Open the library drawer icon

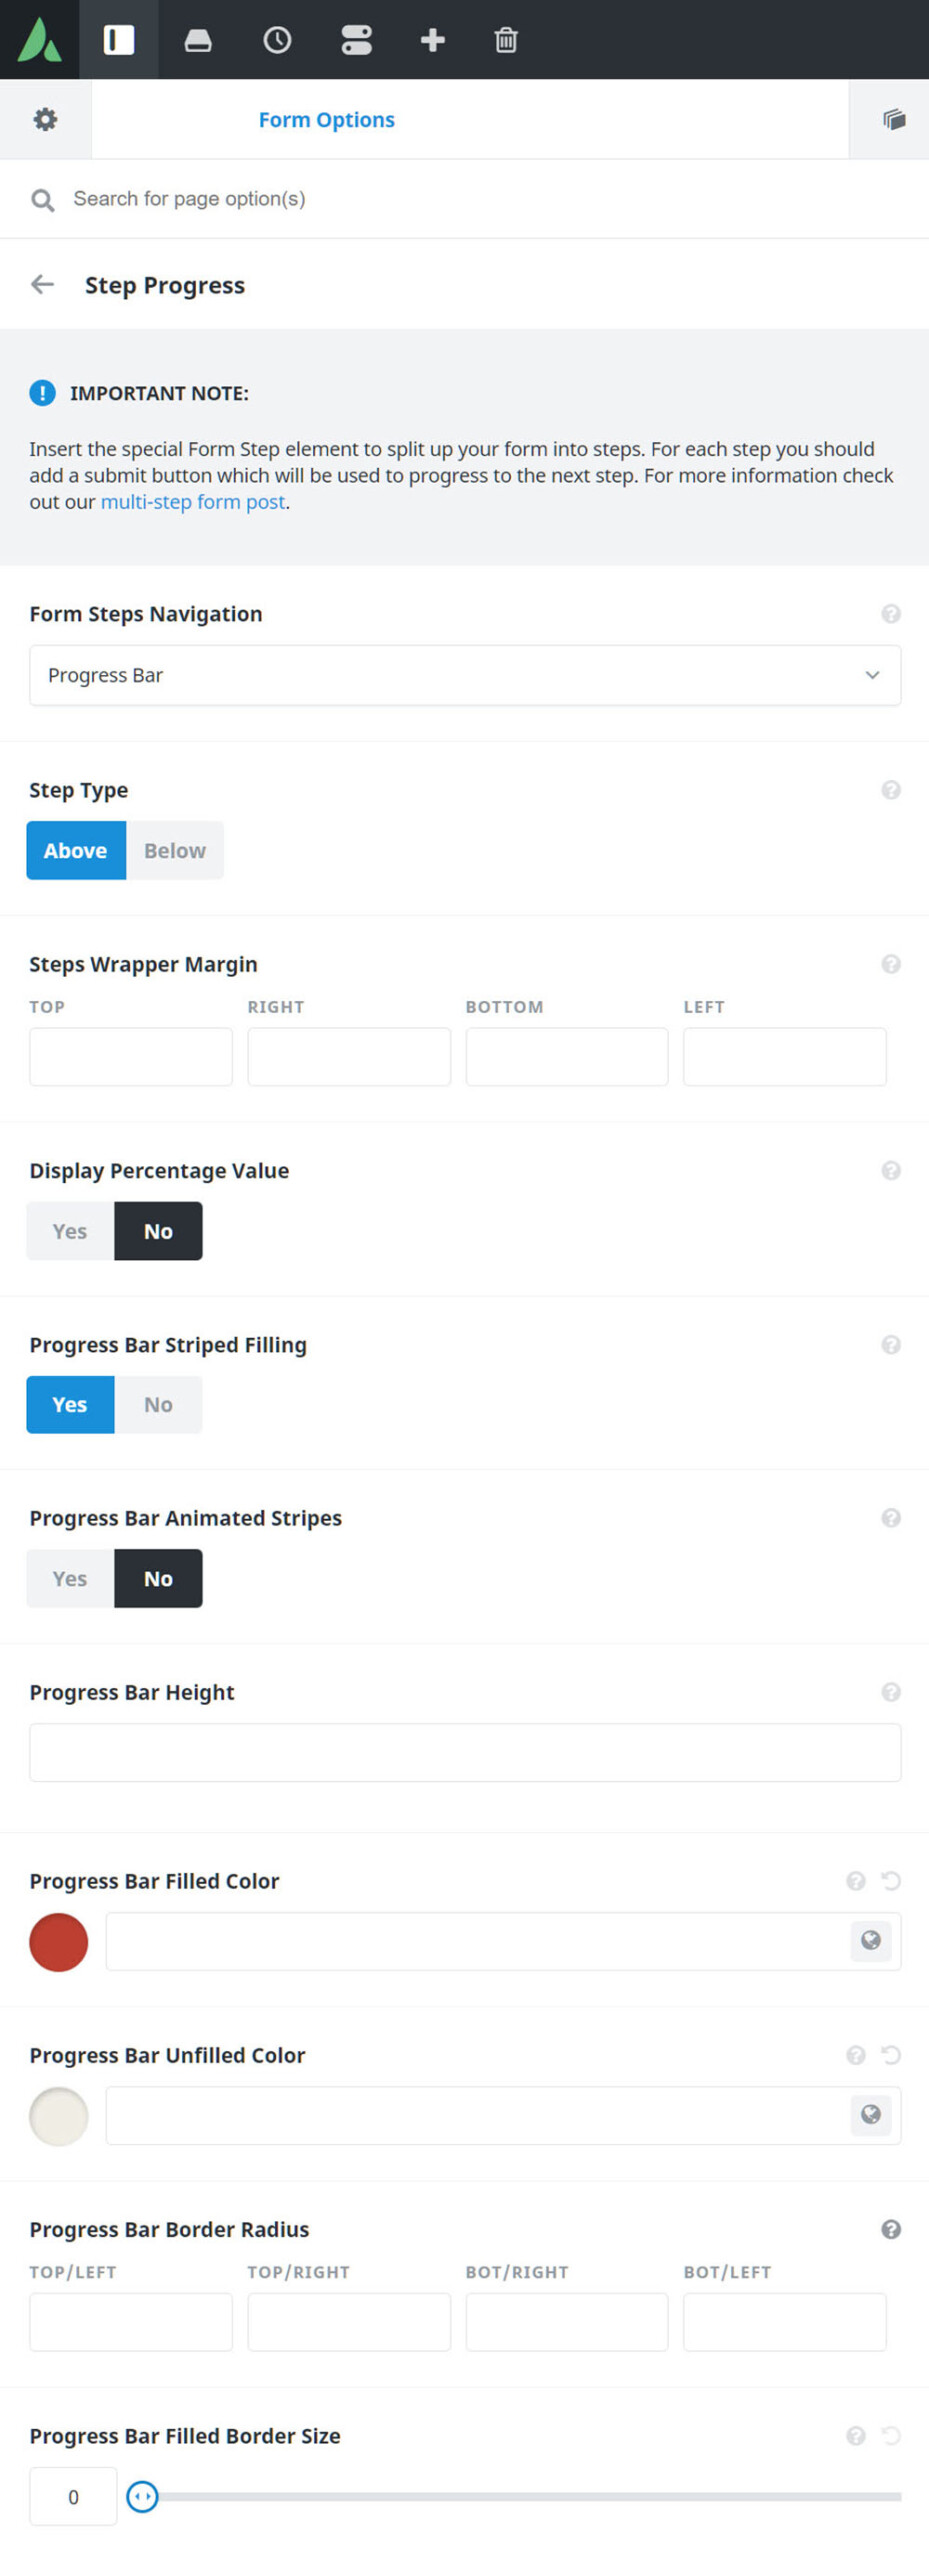tap(198, 40)
